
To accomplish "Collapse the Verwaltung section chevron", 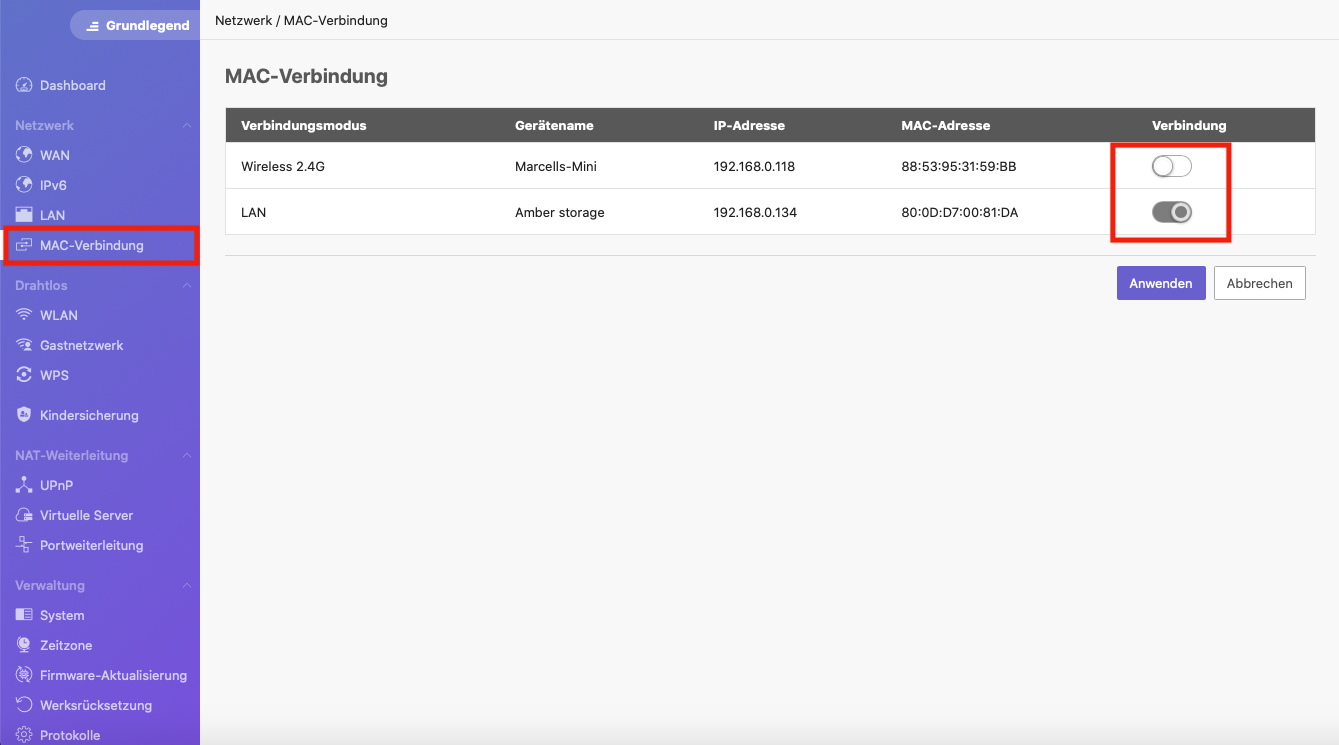I will pos(186,585).
